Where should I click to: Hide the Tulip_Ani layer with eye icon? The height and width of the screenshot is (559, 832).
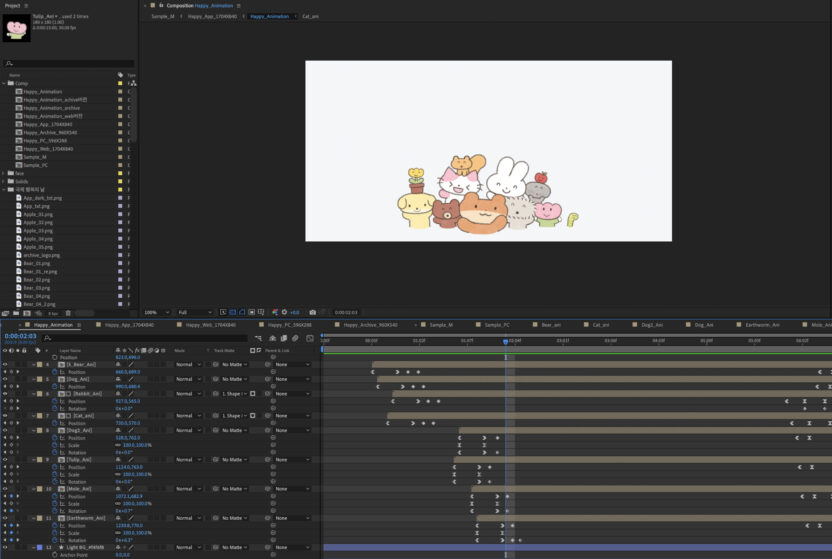[x=5, y=459]
